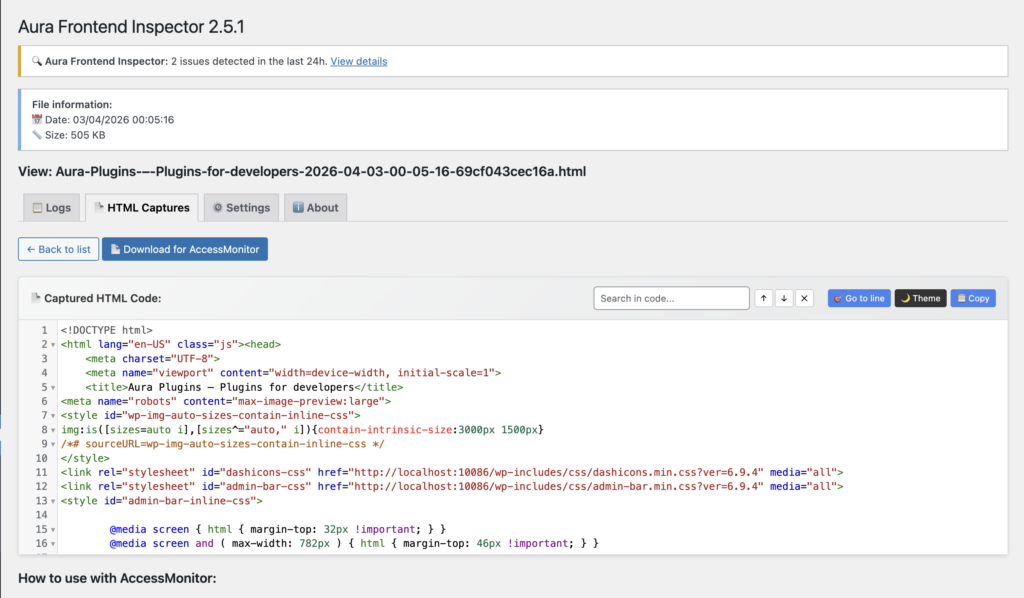The height and width of the screenshot is (598, 1024).
Task: Toggle the dark Theme button
Action: coord(920,298)
